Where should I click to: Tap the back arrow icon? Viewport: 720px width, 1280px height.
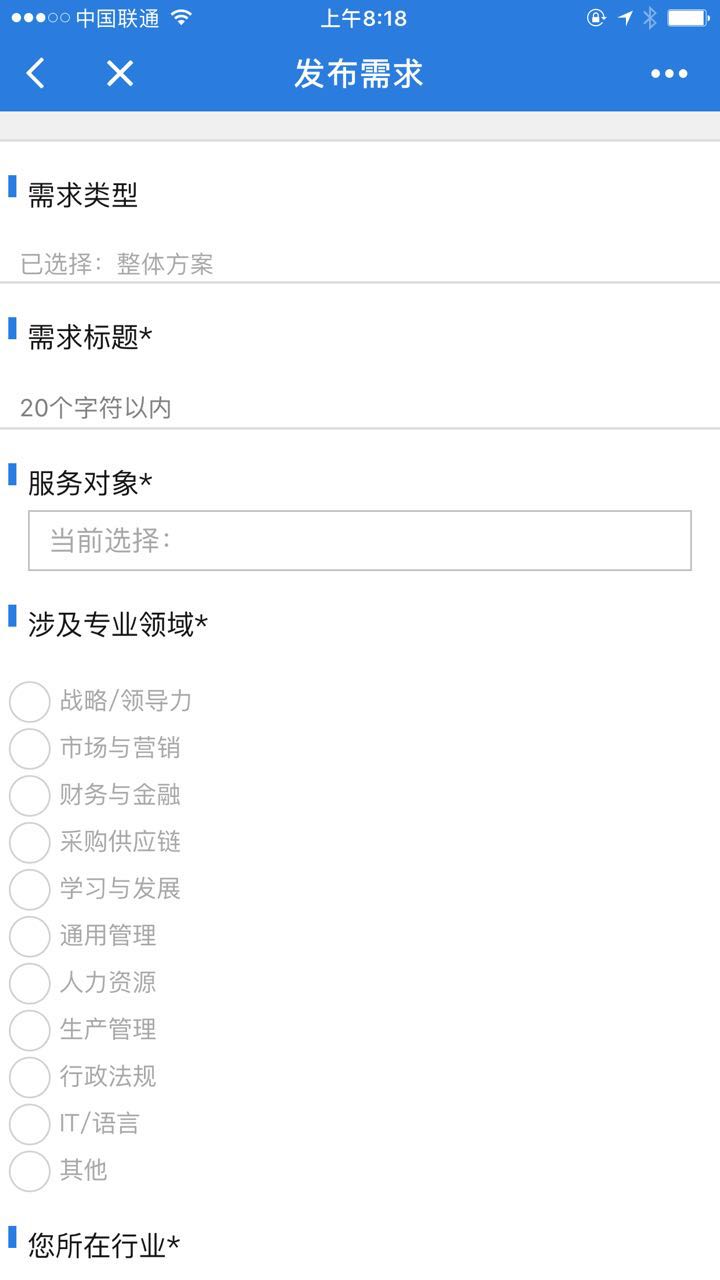36,73
